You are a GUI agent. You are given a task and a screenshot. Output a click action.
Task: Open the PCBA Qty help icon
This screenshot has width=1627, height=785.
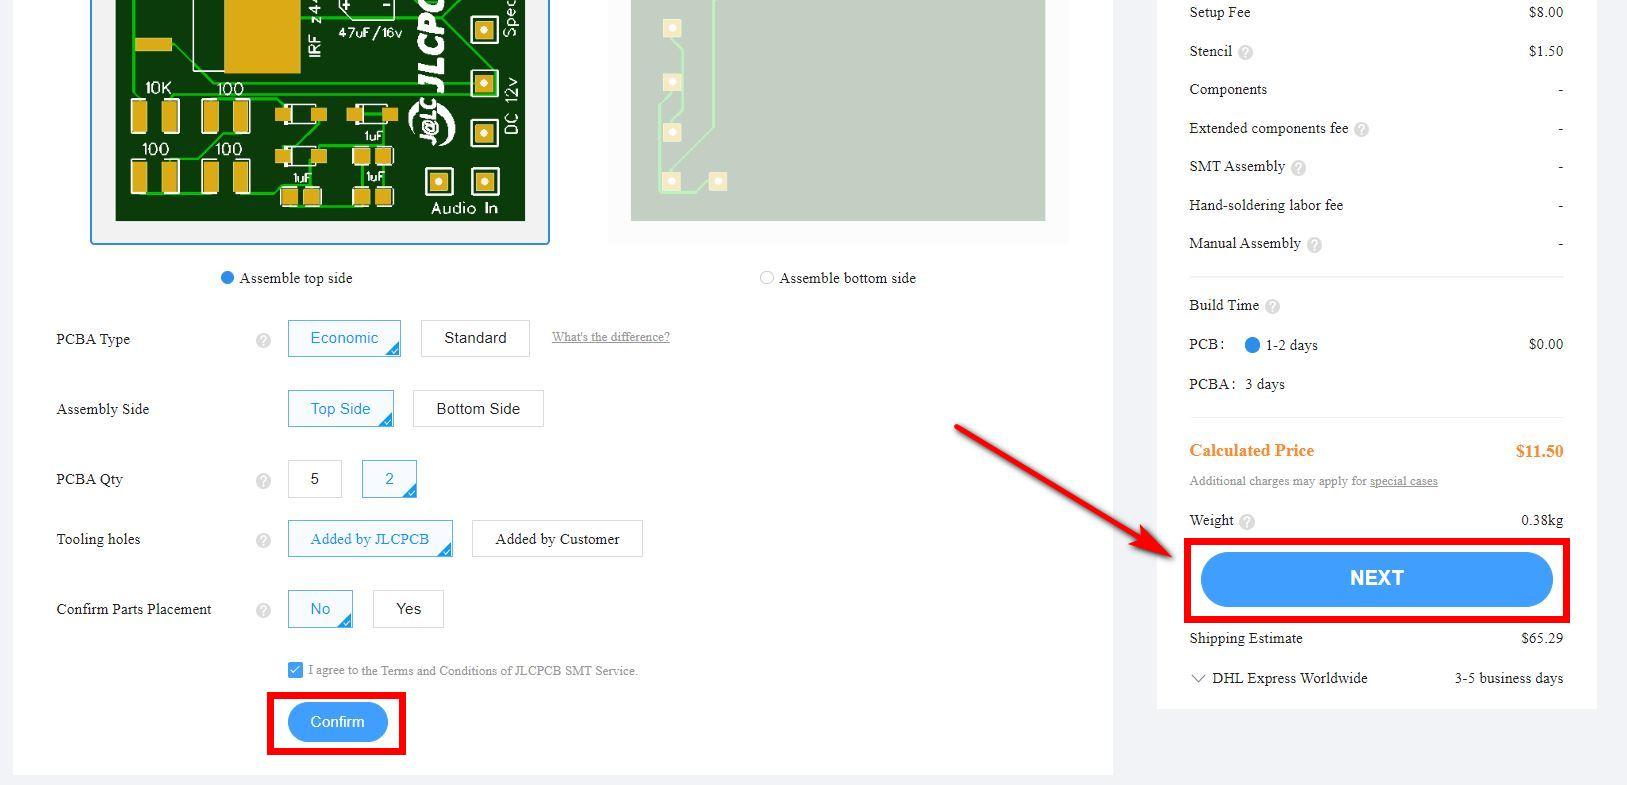pyautogui.click(x=263, y=481)
